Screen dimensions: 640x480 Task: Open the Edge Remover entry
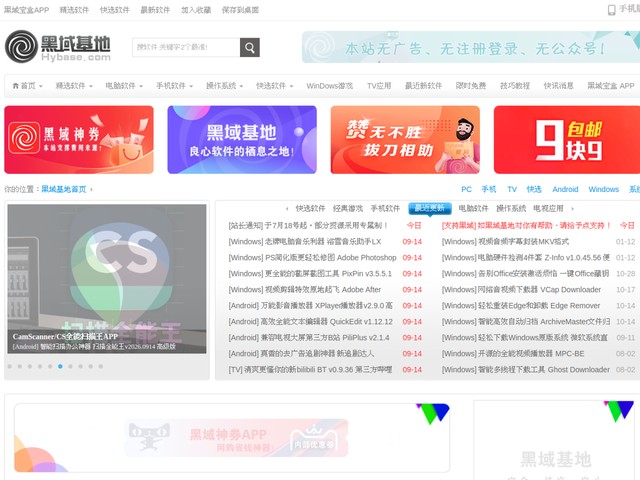click(521, 305)
